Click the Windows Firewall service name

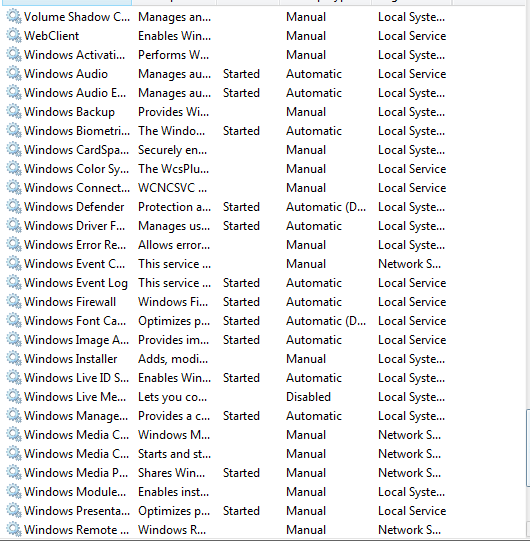tap(70, 302)
